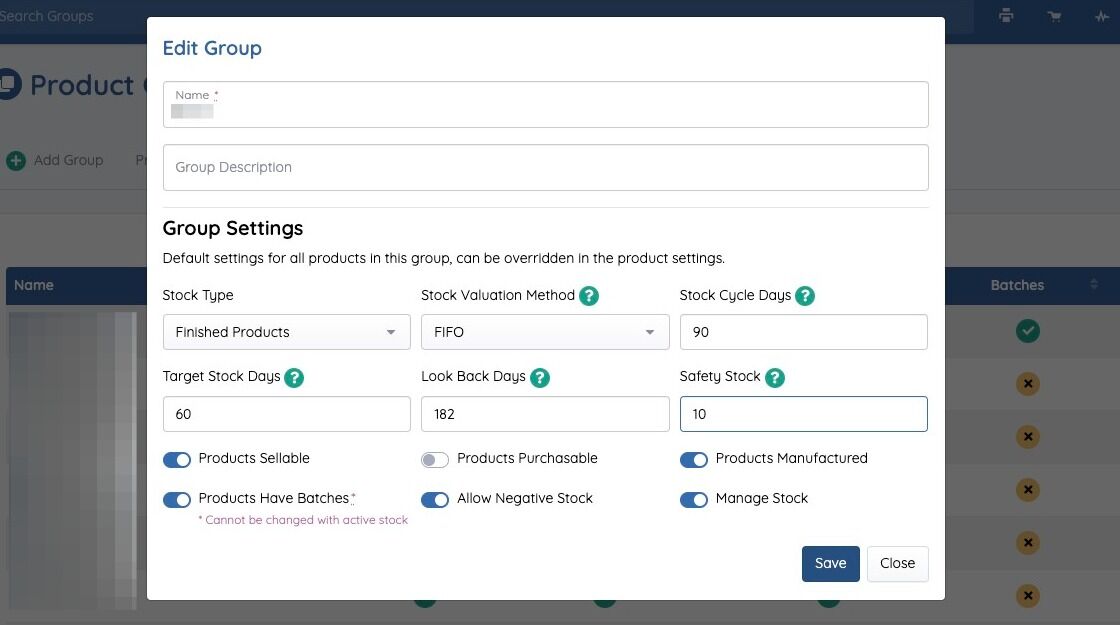
Task: Click the Stock Cycle Days help icon
Action: (x=804, y=296)
